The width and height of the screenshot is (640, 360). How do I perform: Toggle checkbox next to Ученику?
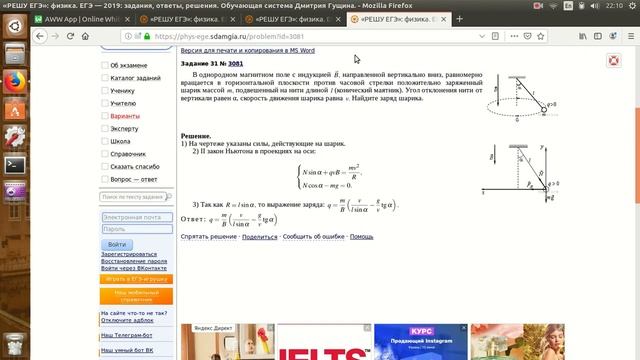coord(105,91)
